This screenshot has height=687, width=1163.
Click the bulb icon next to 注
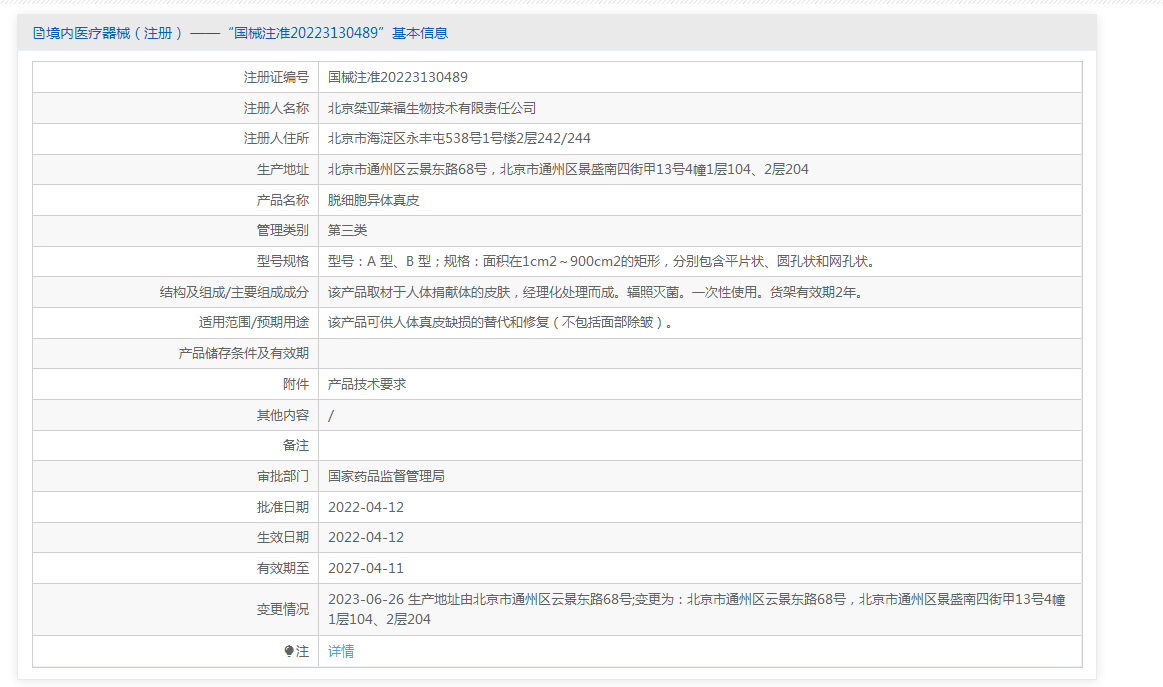[289, 651]
